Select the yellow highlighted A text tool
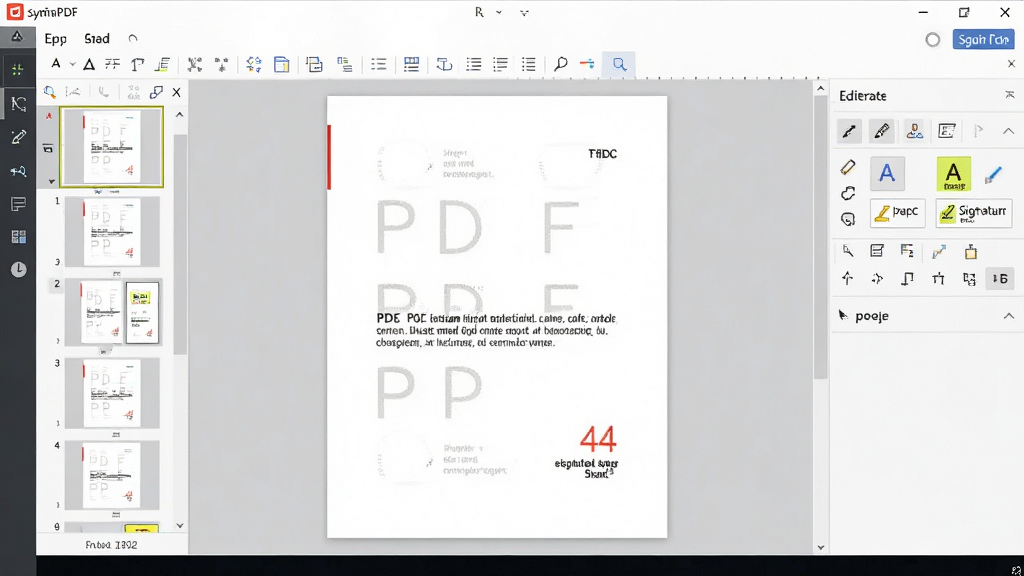The height and width of the screenshot is (576, 1024). (953, 174)
